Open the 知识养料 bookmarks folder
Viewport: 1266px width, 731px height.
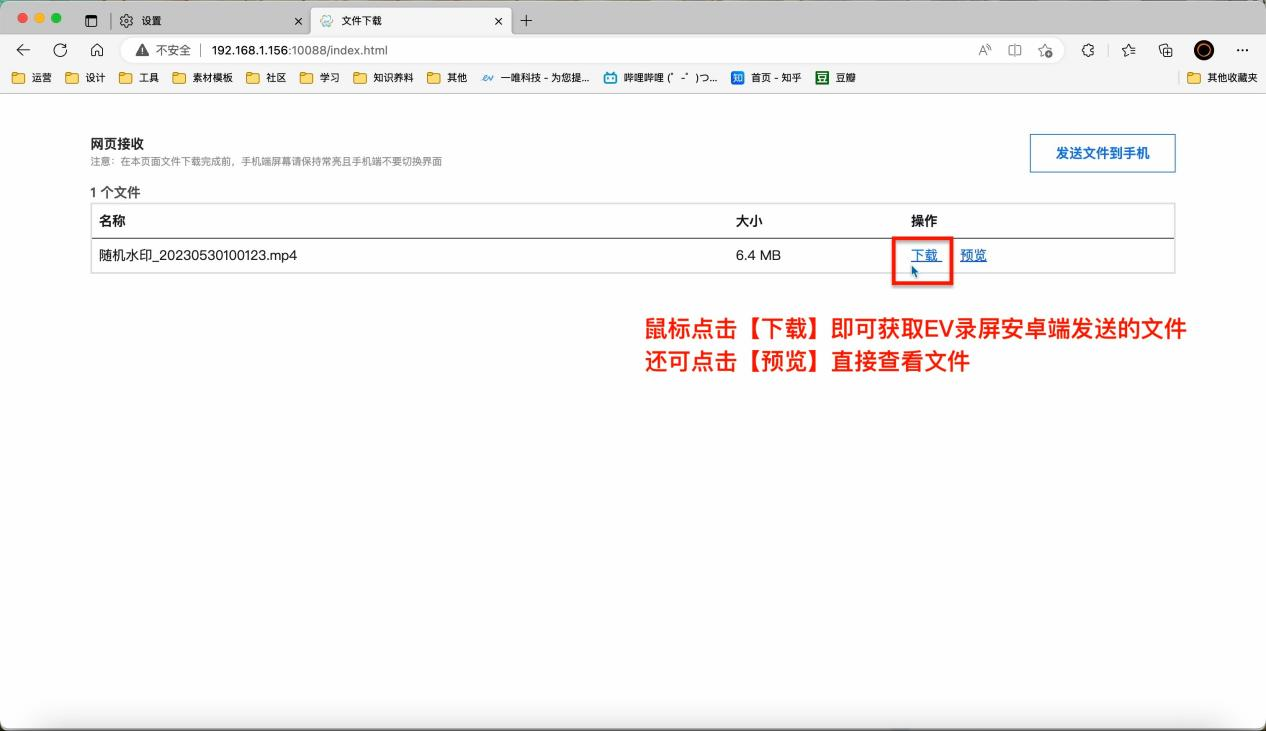385,77
